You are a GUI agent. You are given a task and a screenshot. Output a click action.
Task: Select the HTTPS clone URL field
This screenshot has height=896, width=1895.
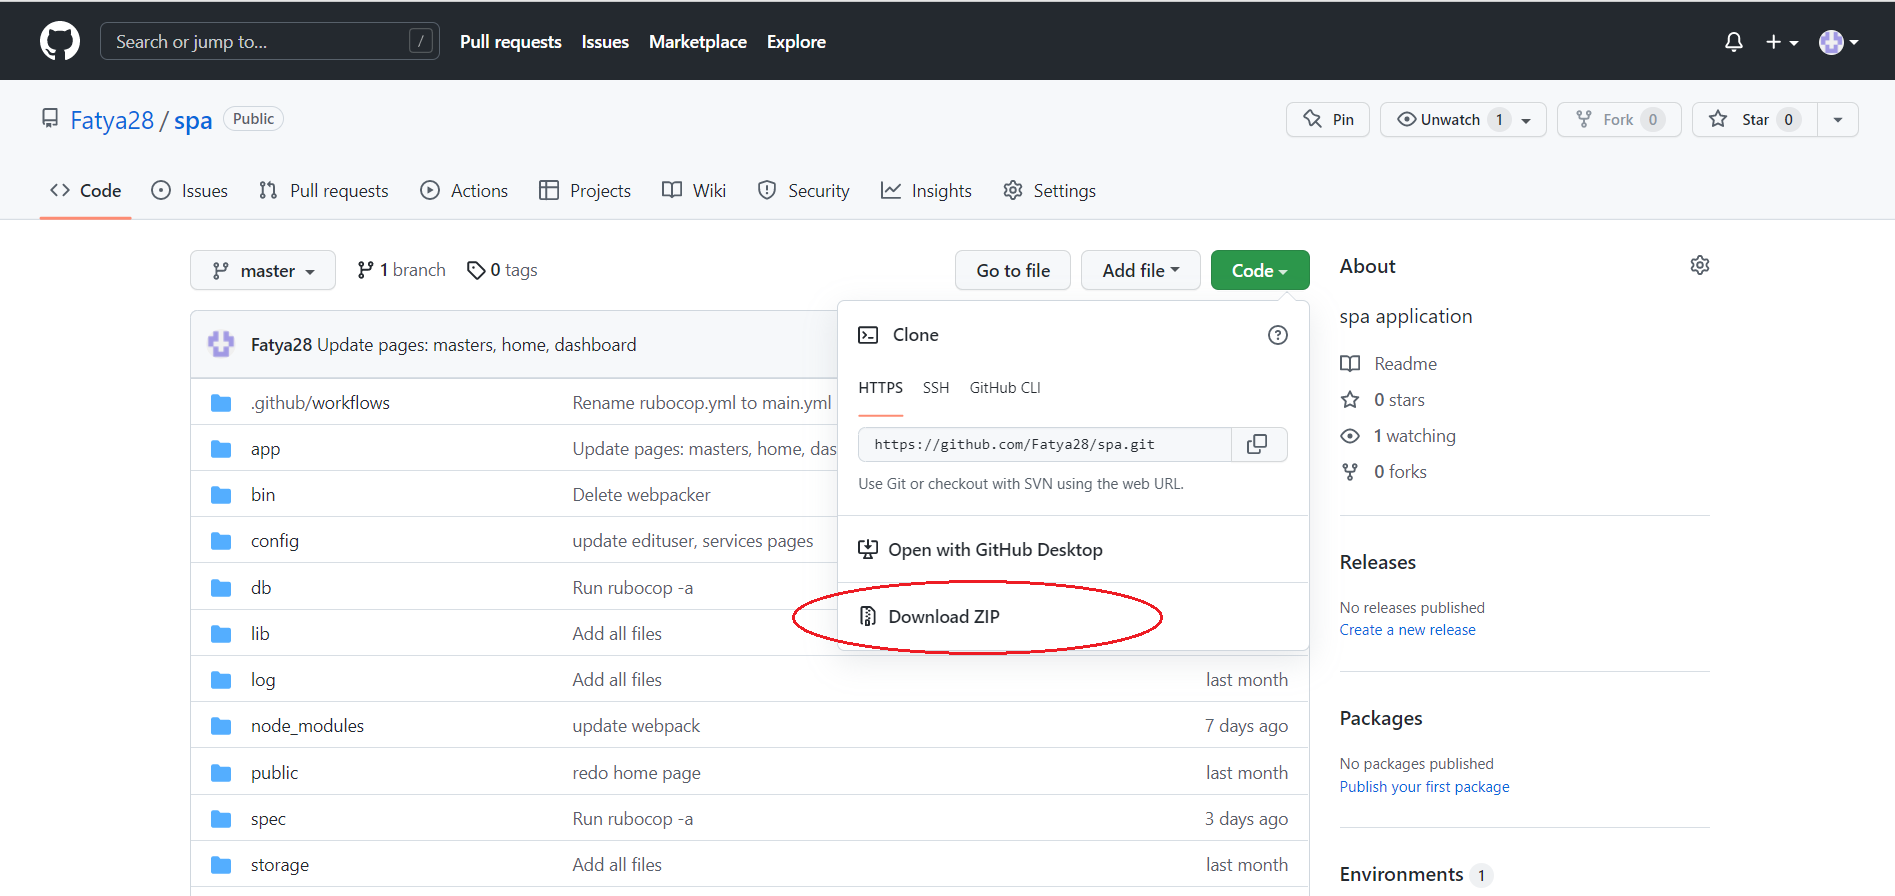[1045, 444]
